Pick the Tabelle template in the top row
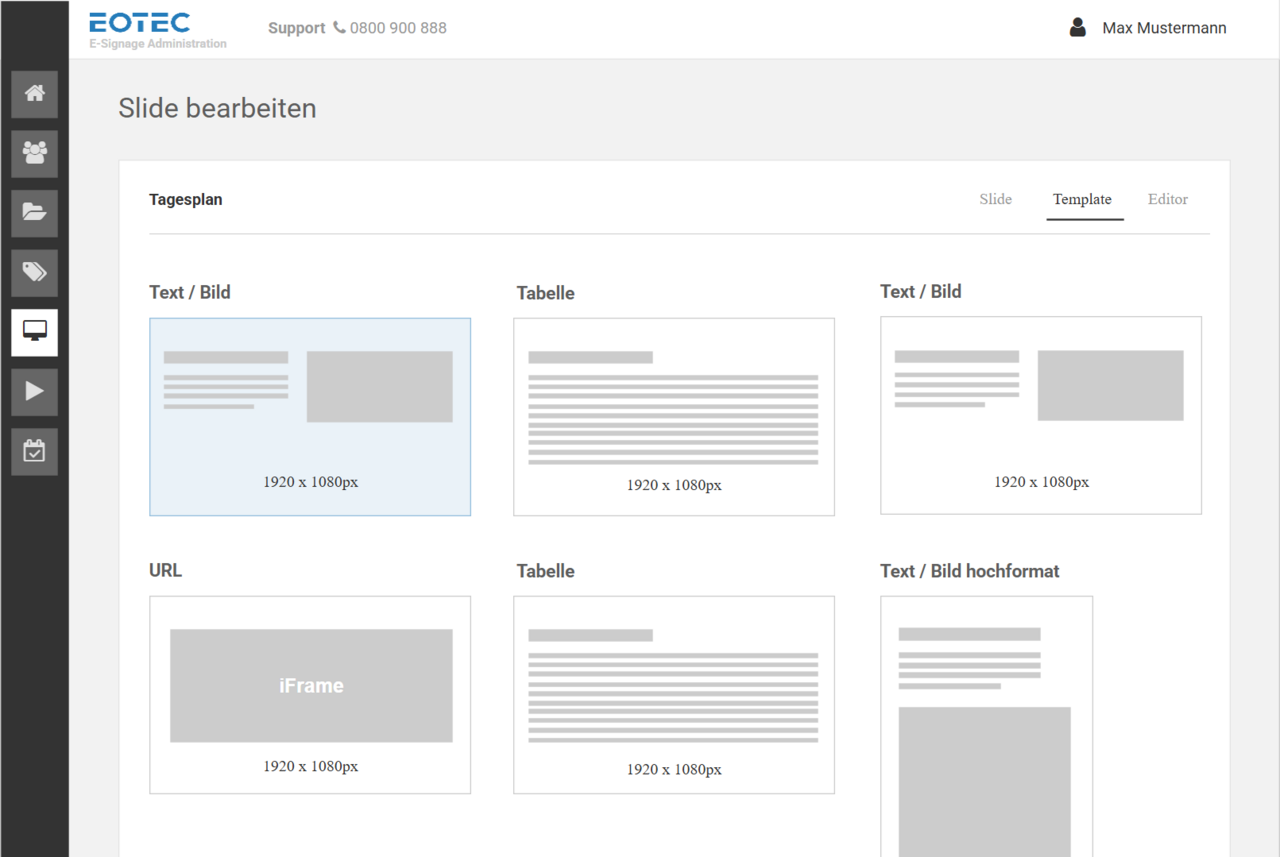The image size is (1280, 857). tap(674, 417)
